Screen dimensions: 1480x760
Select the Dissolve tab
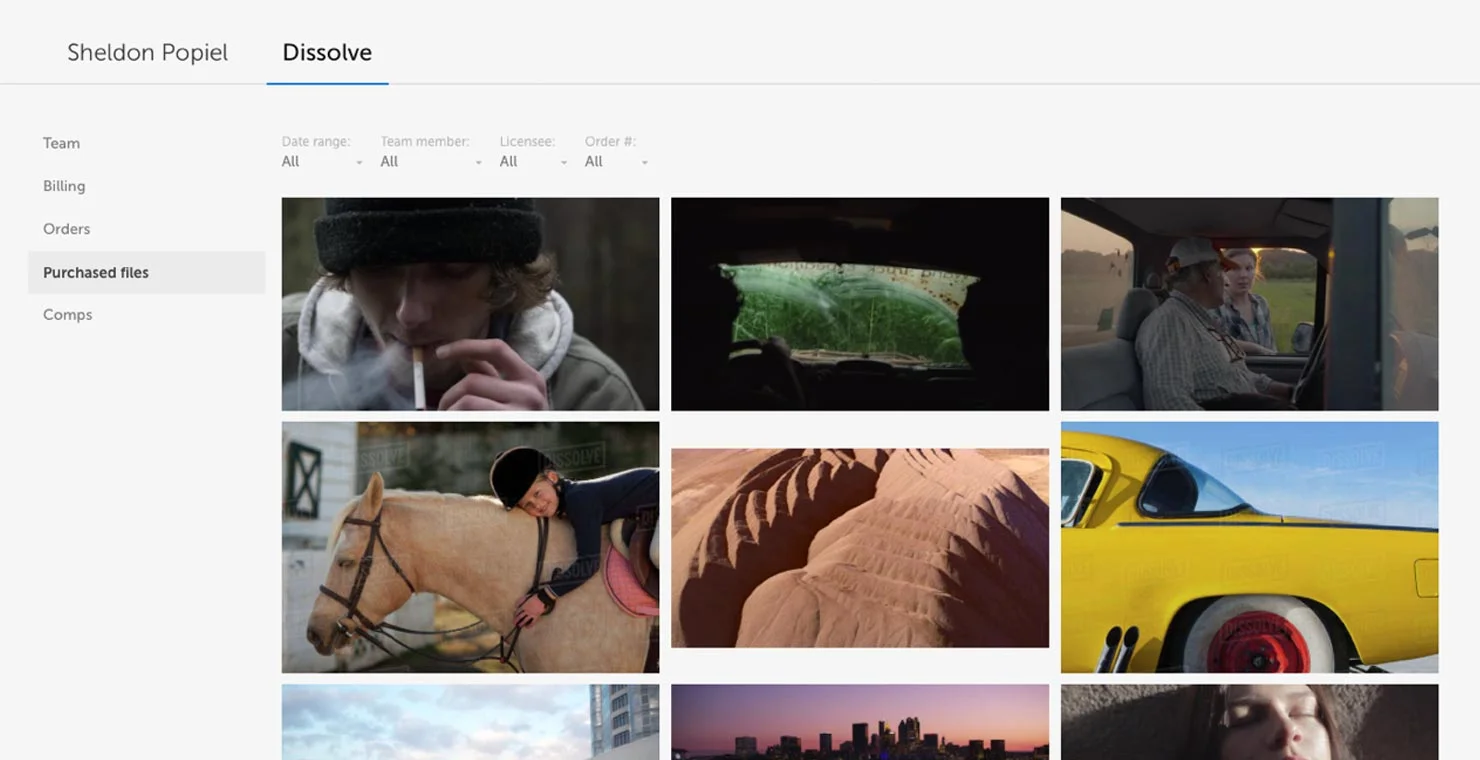click(327, 52)
